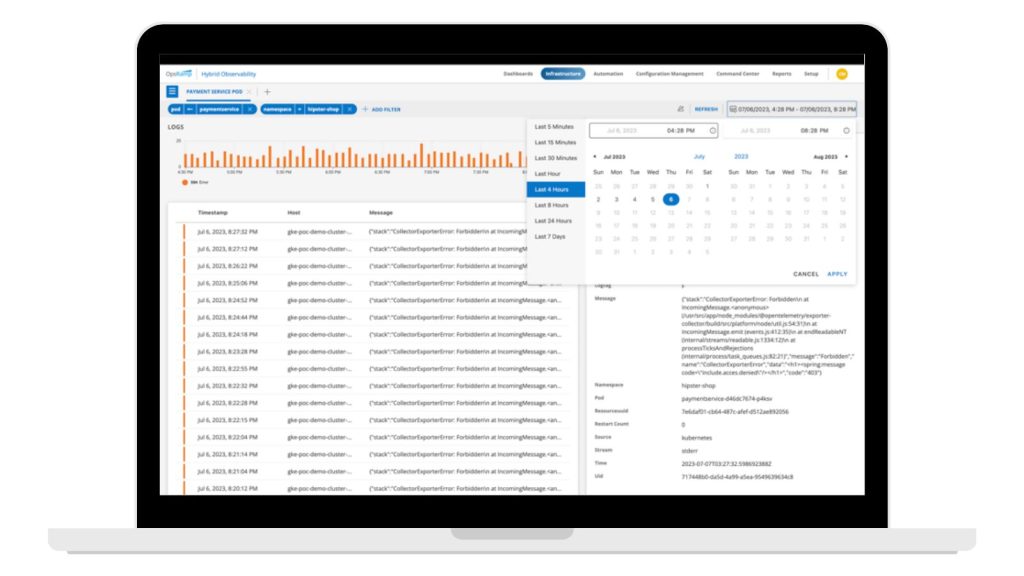Go to previous month in calendar
The image size is (1024, 576).
point(595,157)
